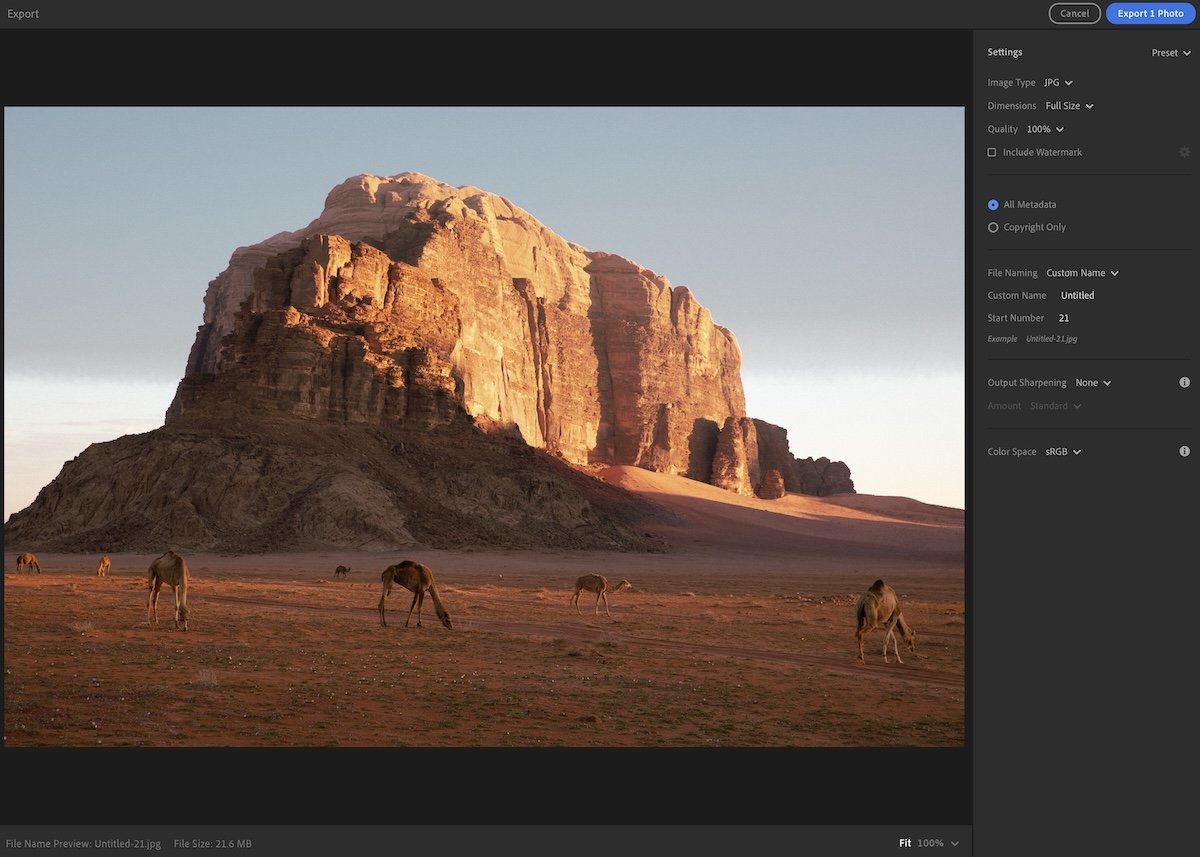Select the Copyright Only radio button
The image size is (1200, 857).
(992, 227)
